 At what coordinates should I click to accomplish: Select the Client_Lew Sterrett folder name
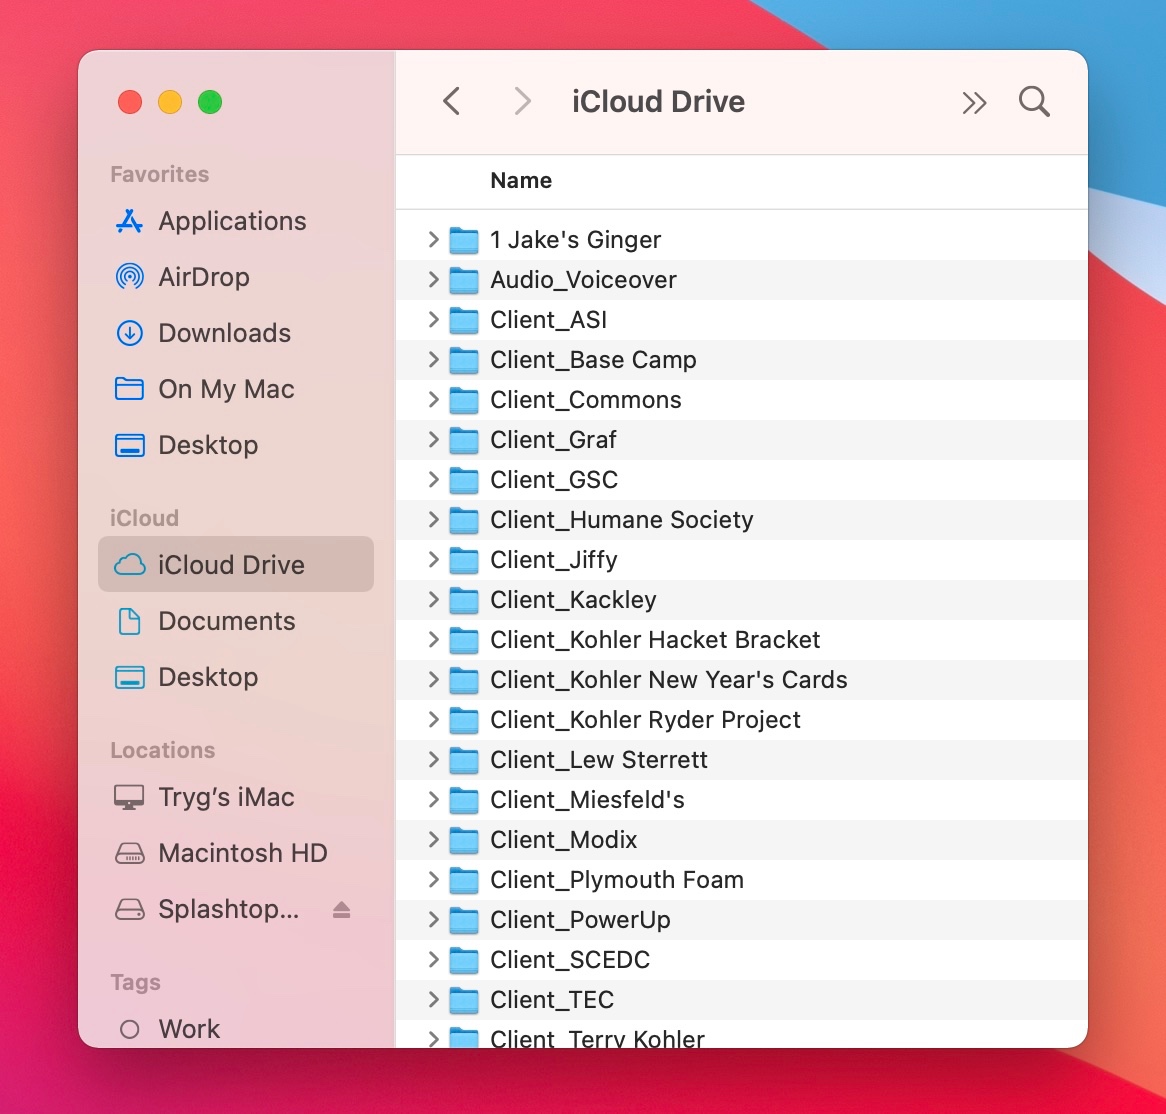click(599, 759)
